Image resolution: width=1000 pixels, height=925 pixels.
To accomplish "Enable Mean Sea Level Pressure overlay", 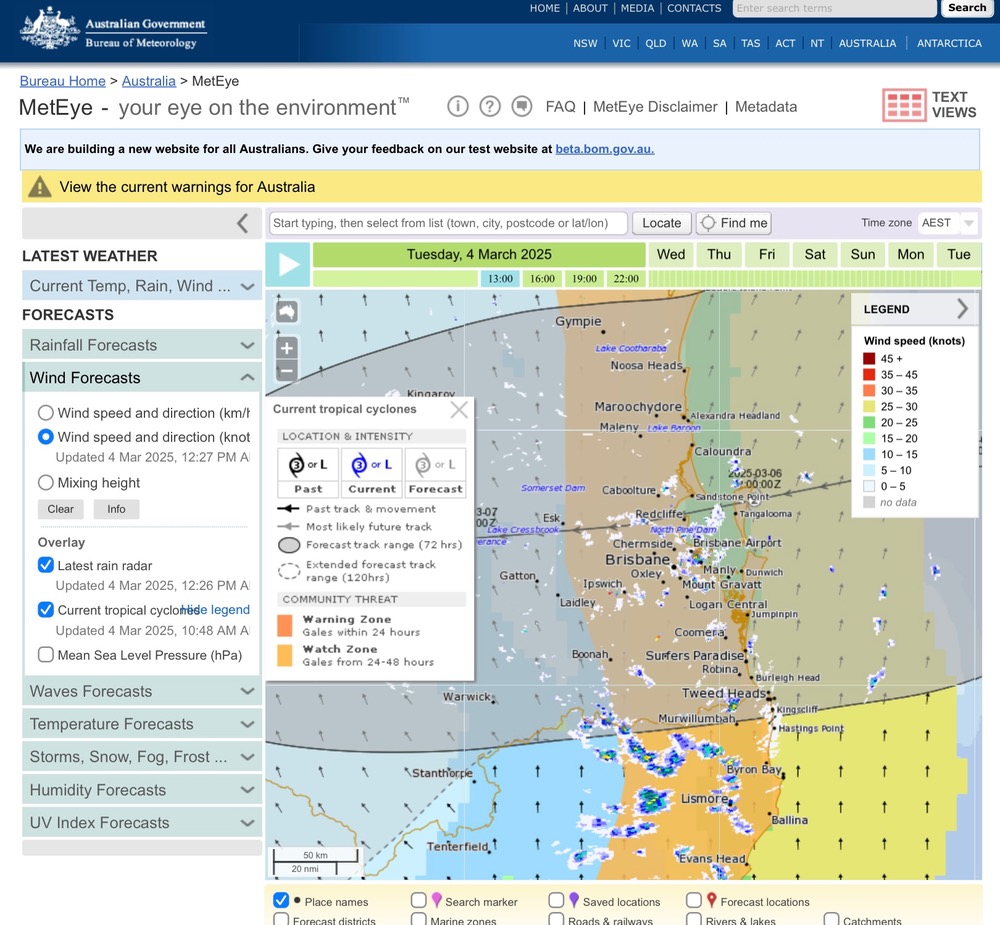I will tap(45, 655).
